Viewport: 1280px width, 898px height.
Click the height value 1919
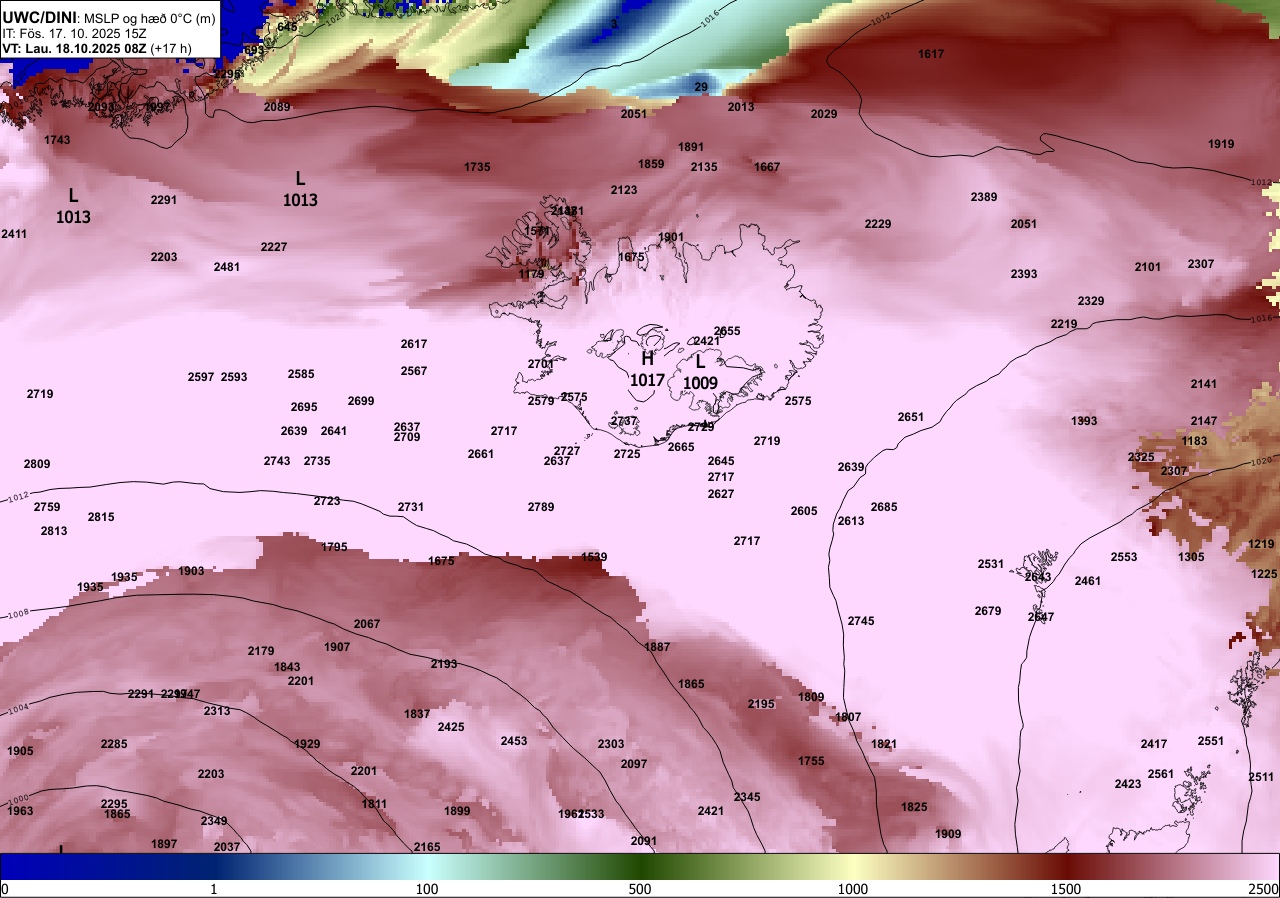[1221, 144]
